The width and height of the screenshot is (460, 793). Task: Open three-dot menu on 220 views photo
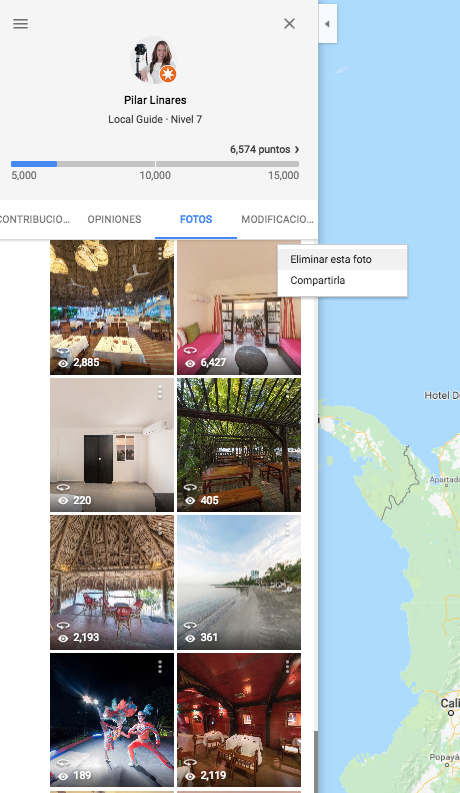pyautogui.click(x=160, y=391)
